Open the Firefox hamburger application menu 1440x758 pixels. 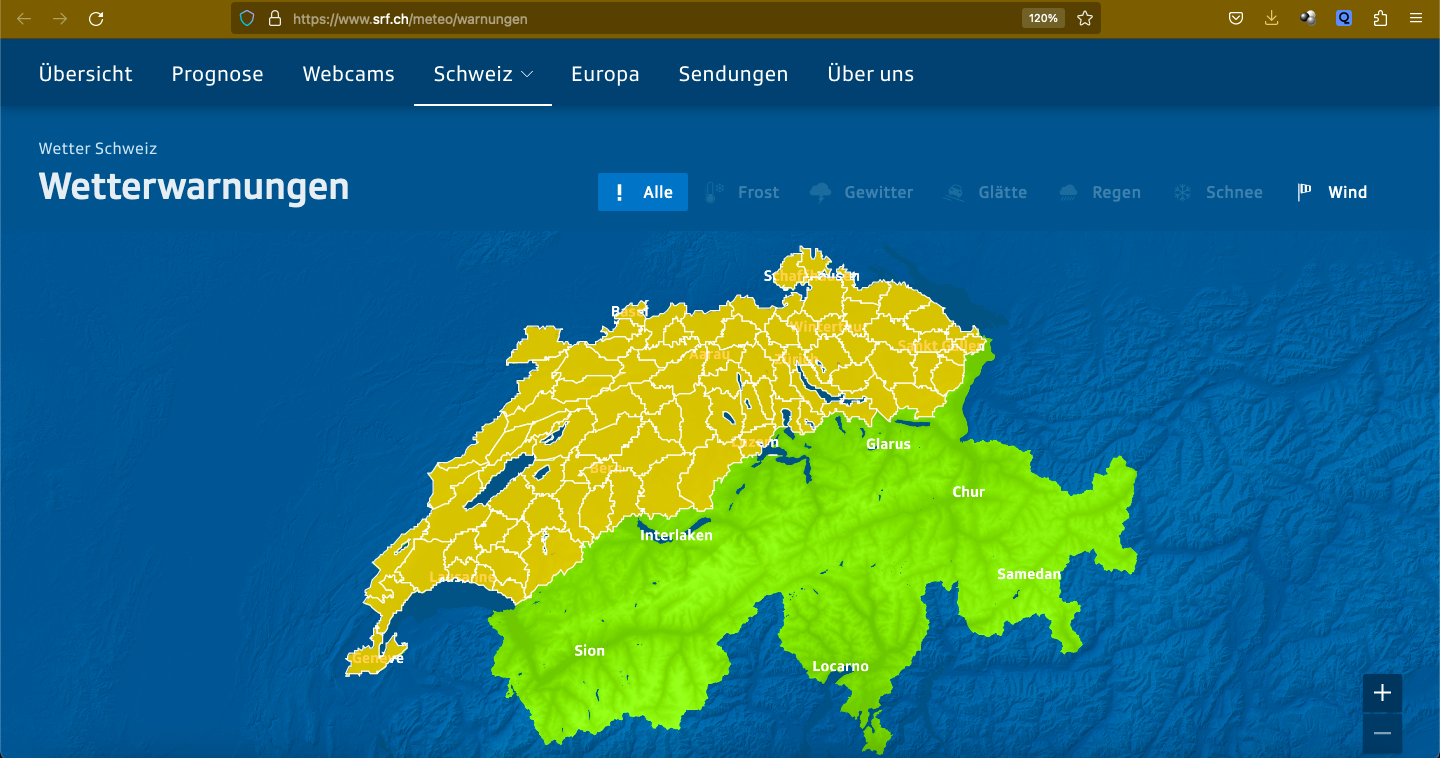tap(1416, 18)
